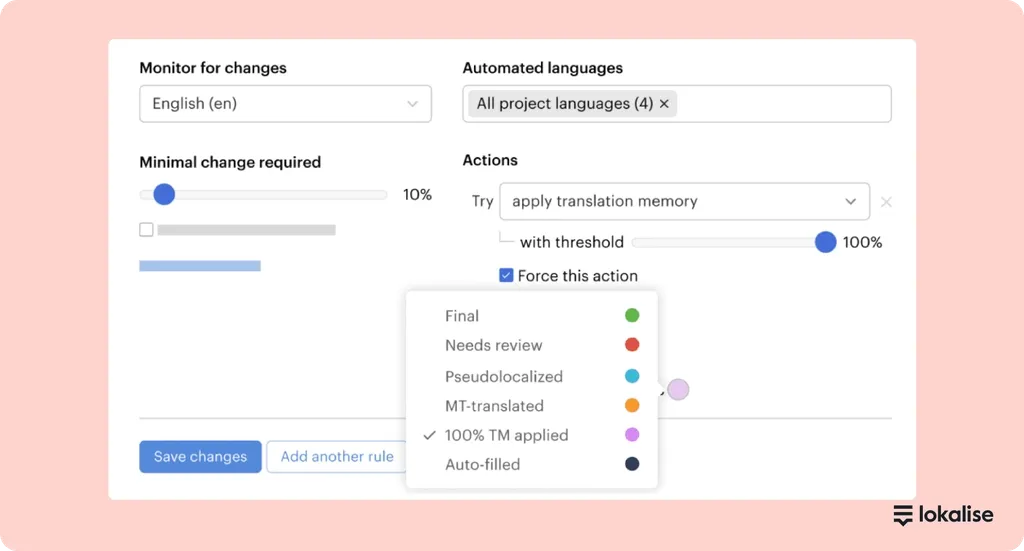Open the English (en) language dropdown
The height and width of the screenshot is (551, 1024).
click(285, 104)
